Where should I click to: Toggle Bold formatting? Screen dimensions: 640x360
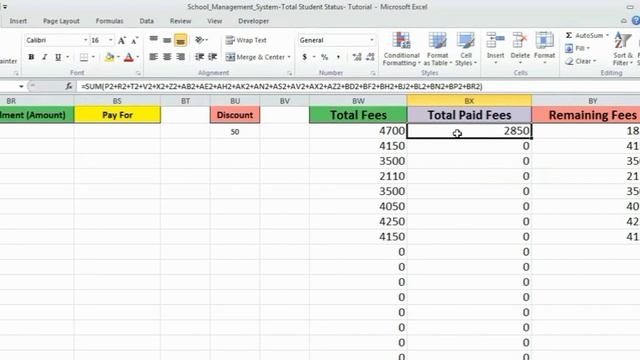coord(31,57)
